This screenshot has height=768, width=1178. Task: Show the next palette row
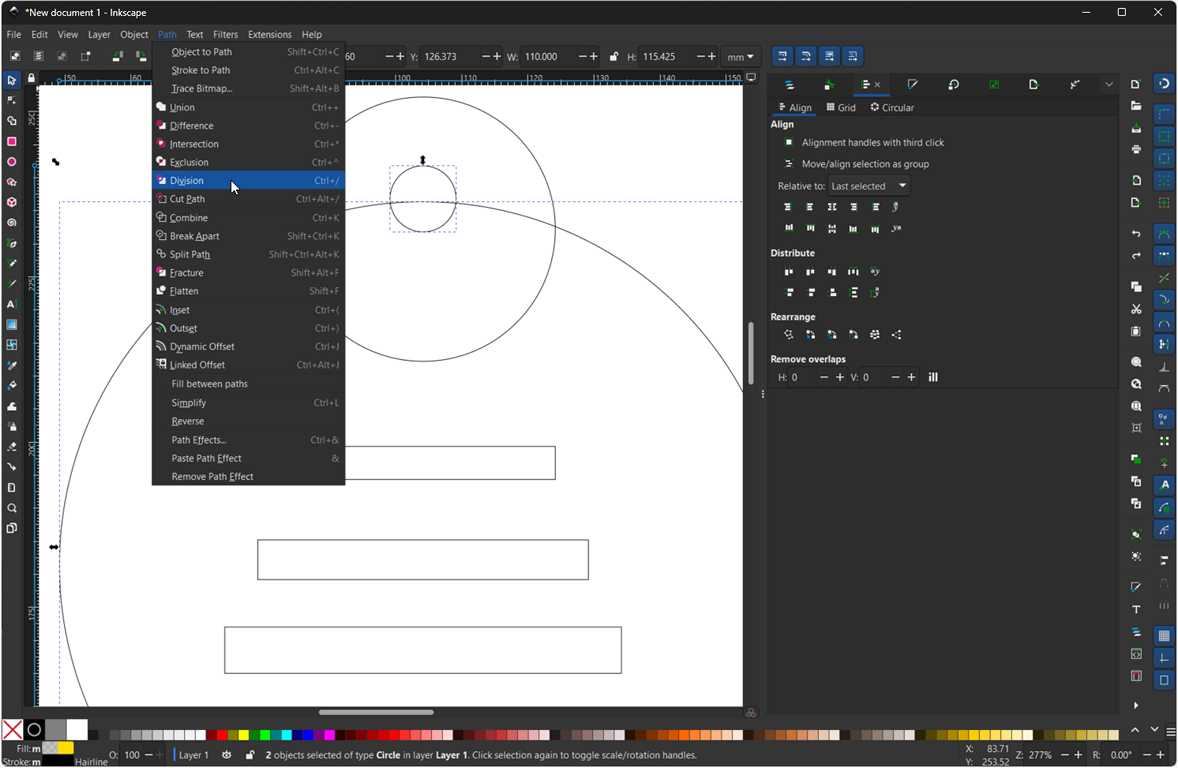[x=1155, y=730]
